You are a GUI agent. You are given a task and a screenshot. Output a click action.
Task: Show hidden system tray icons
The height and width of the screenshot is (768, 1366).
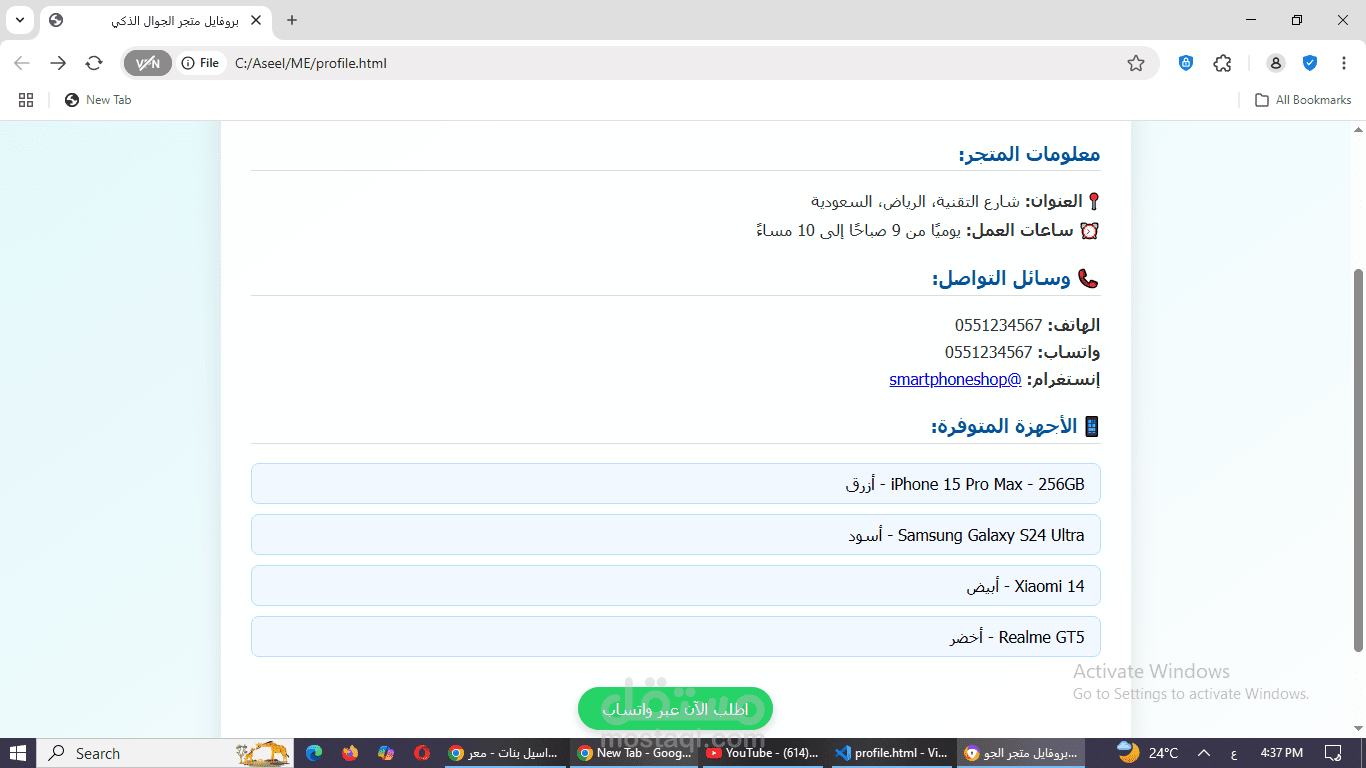click(x=1204, y=753)
